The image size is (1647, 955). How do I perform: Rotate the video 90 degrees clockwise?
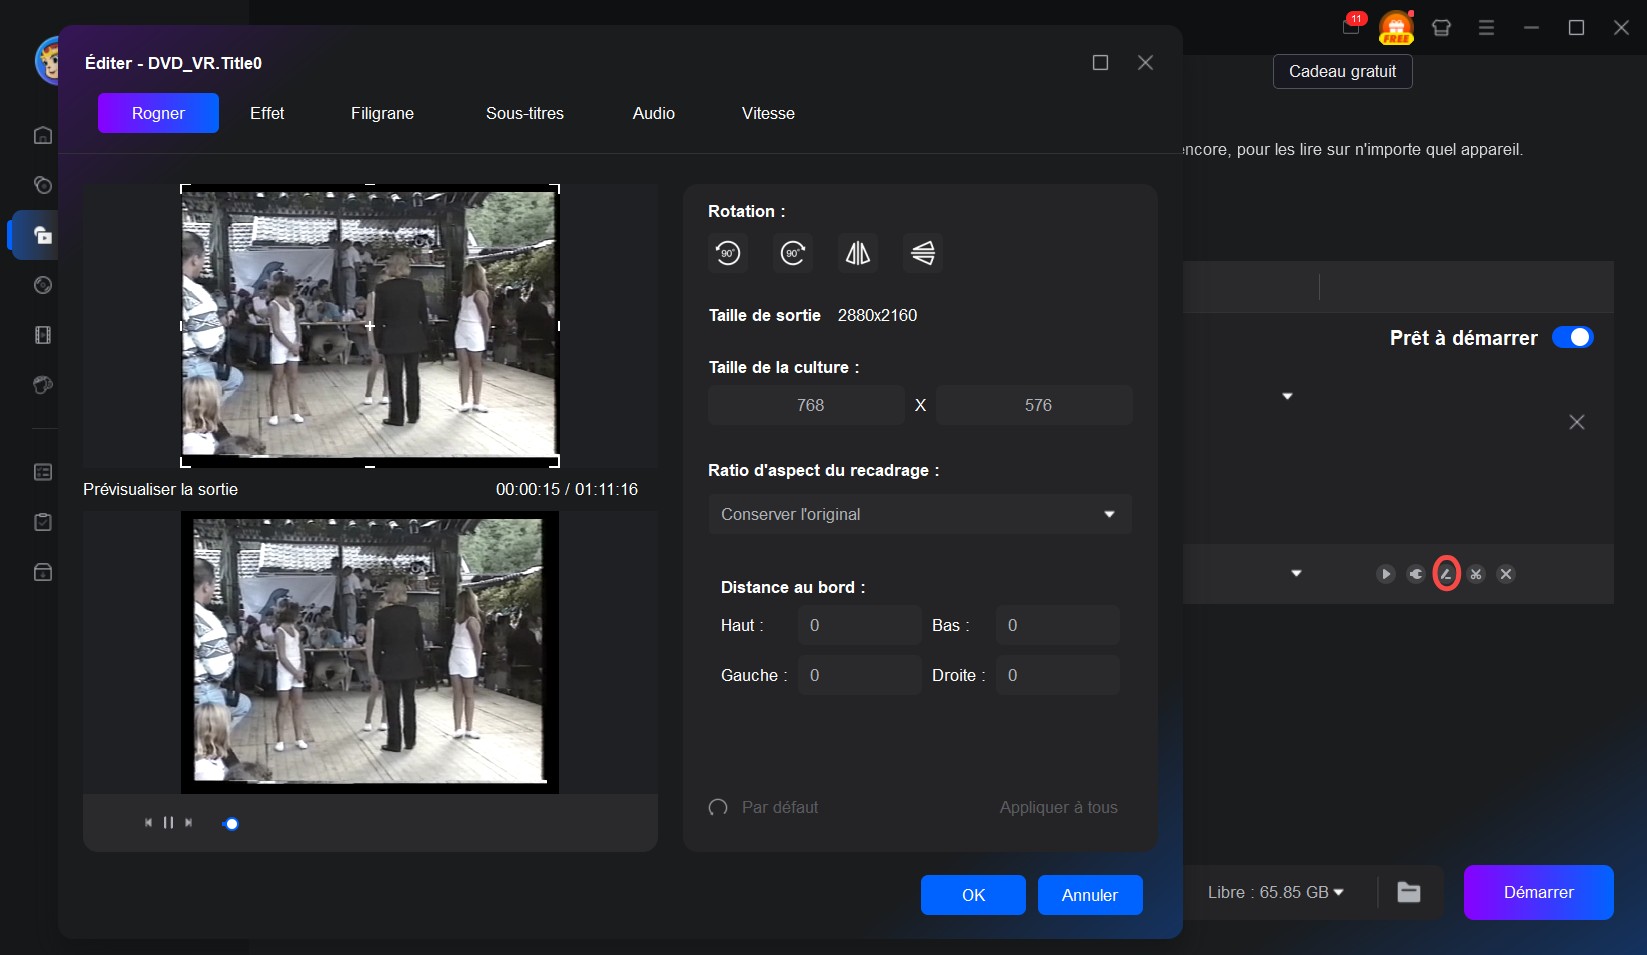coord(793,253)
